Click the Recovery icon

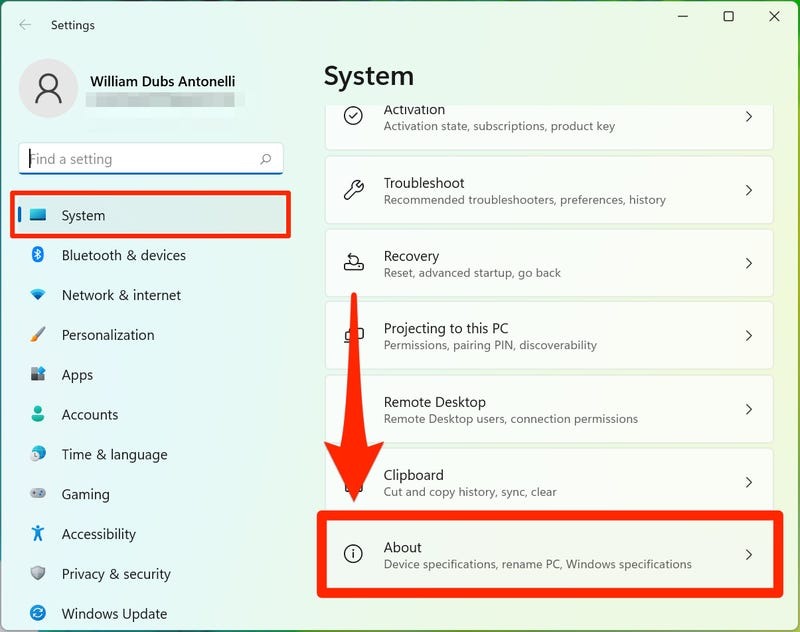tap(354, 263)
